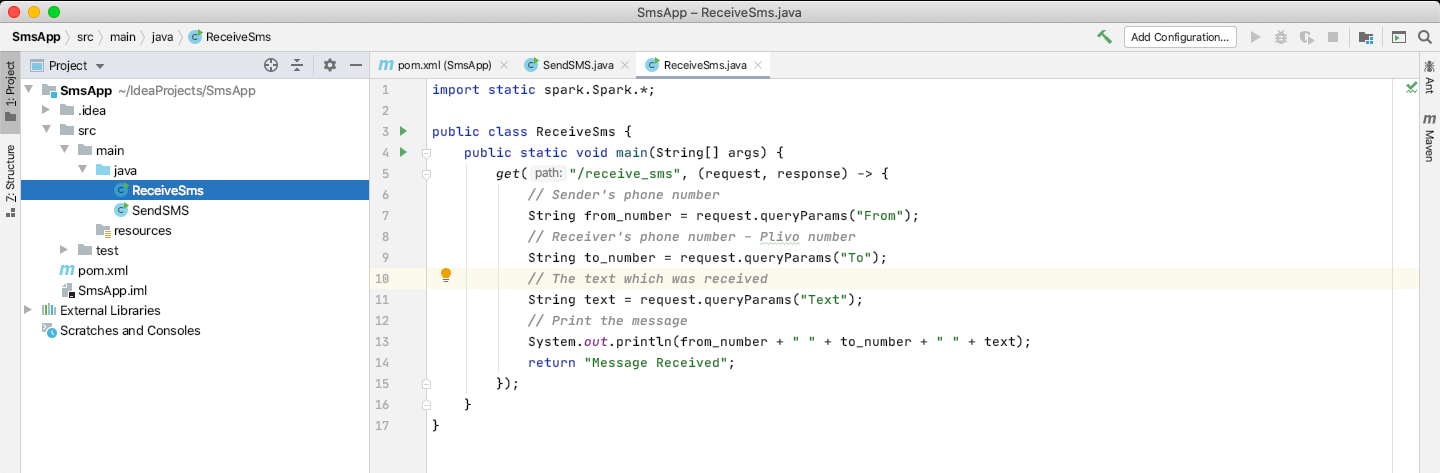Switch to the pom.xml (SmsApp) tab
1440x473 pixels.
(x=444, y=66)
